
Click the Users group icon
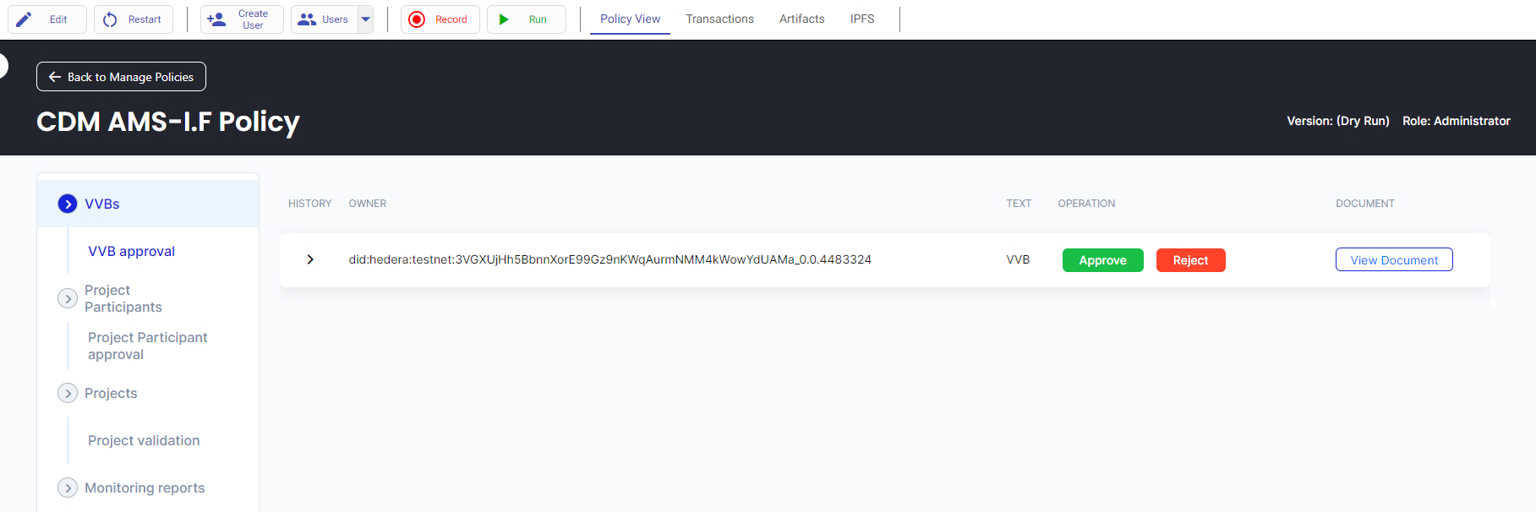click(307, 19)
